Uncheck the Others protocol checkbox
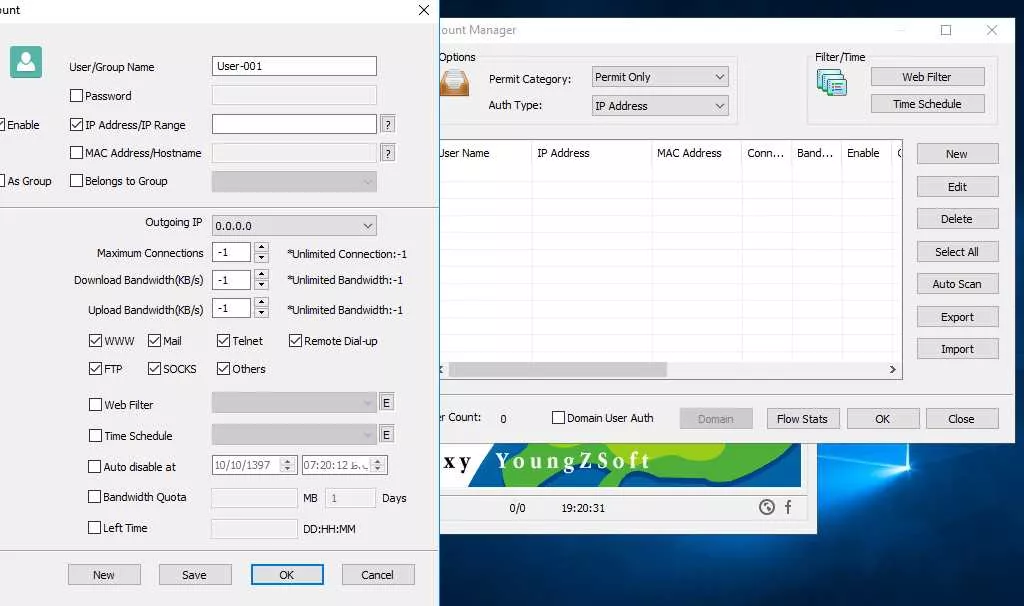Viewport: 1024px width, 606px height. (223, 369)
